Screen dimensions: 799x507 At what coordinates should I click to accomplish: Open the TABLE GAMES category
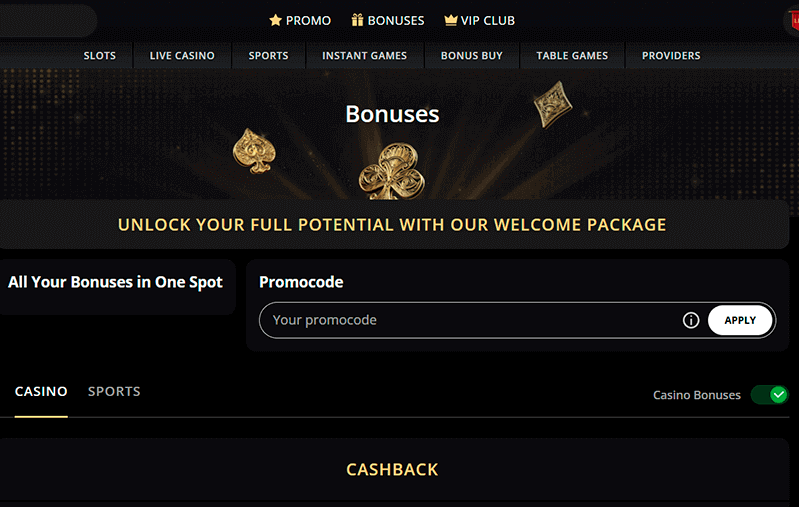(572, 56)
